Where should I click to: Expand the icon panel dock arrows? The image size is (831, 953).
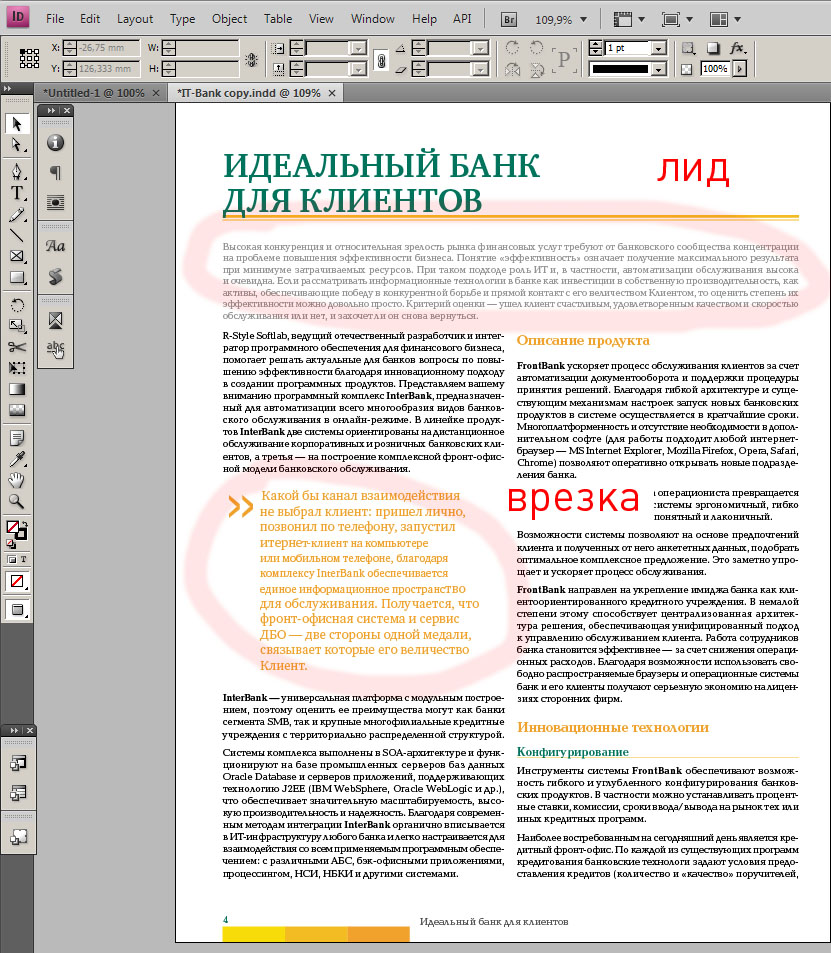pyautogui.click(x=51, y=110)
